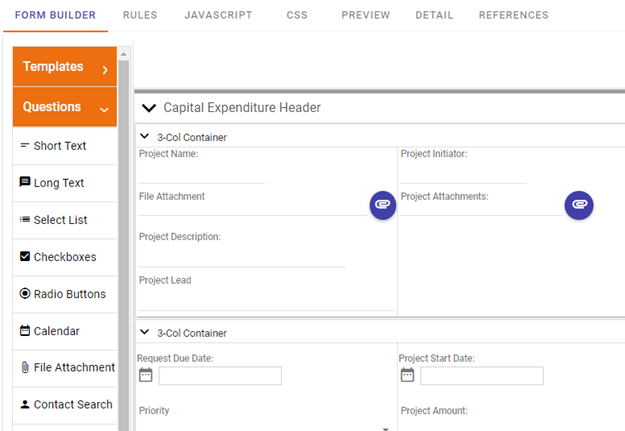This screenshot has width=625, height=431.
Task: Click the File Attachment paperclip icon in sidebar
Action: (25, 368)
